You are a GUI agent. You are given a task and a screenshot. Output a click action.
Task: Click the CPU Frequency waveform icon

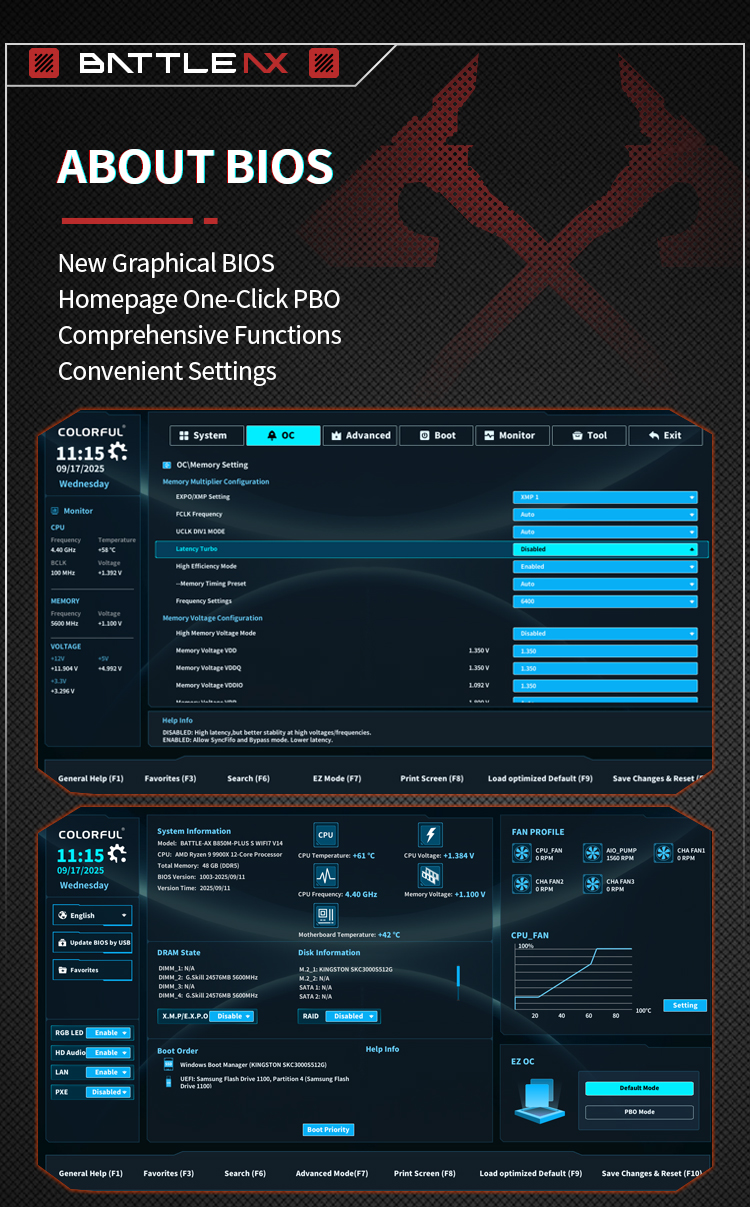[x=326, y=876]
